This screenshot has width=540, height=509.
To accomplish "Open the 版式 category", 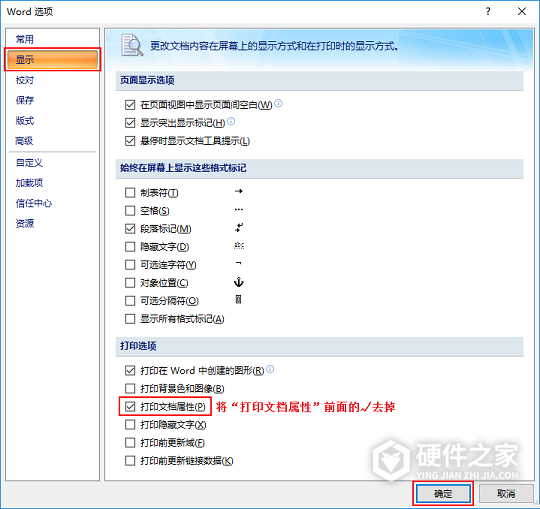I will coord(25,121).
